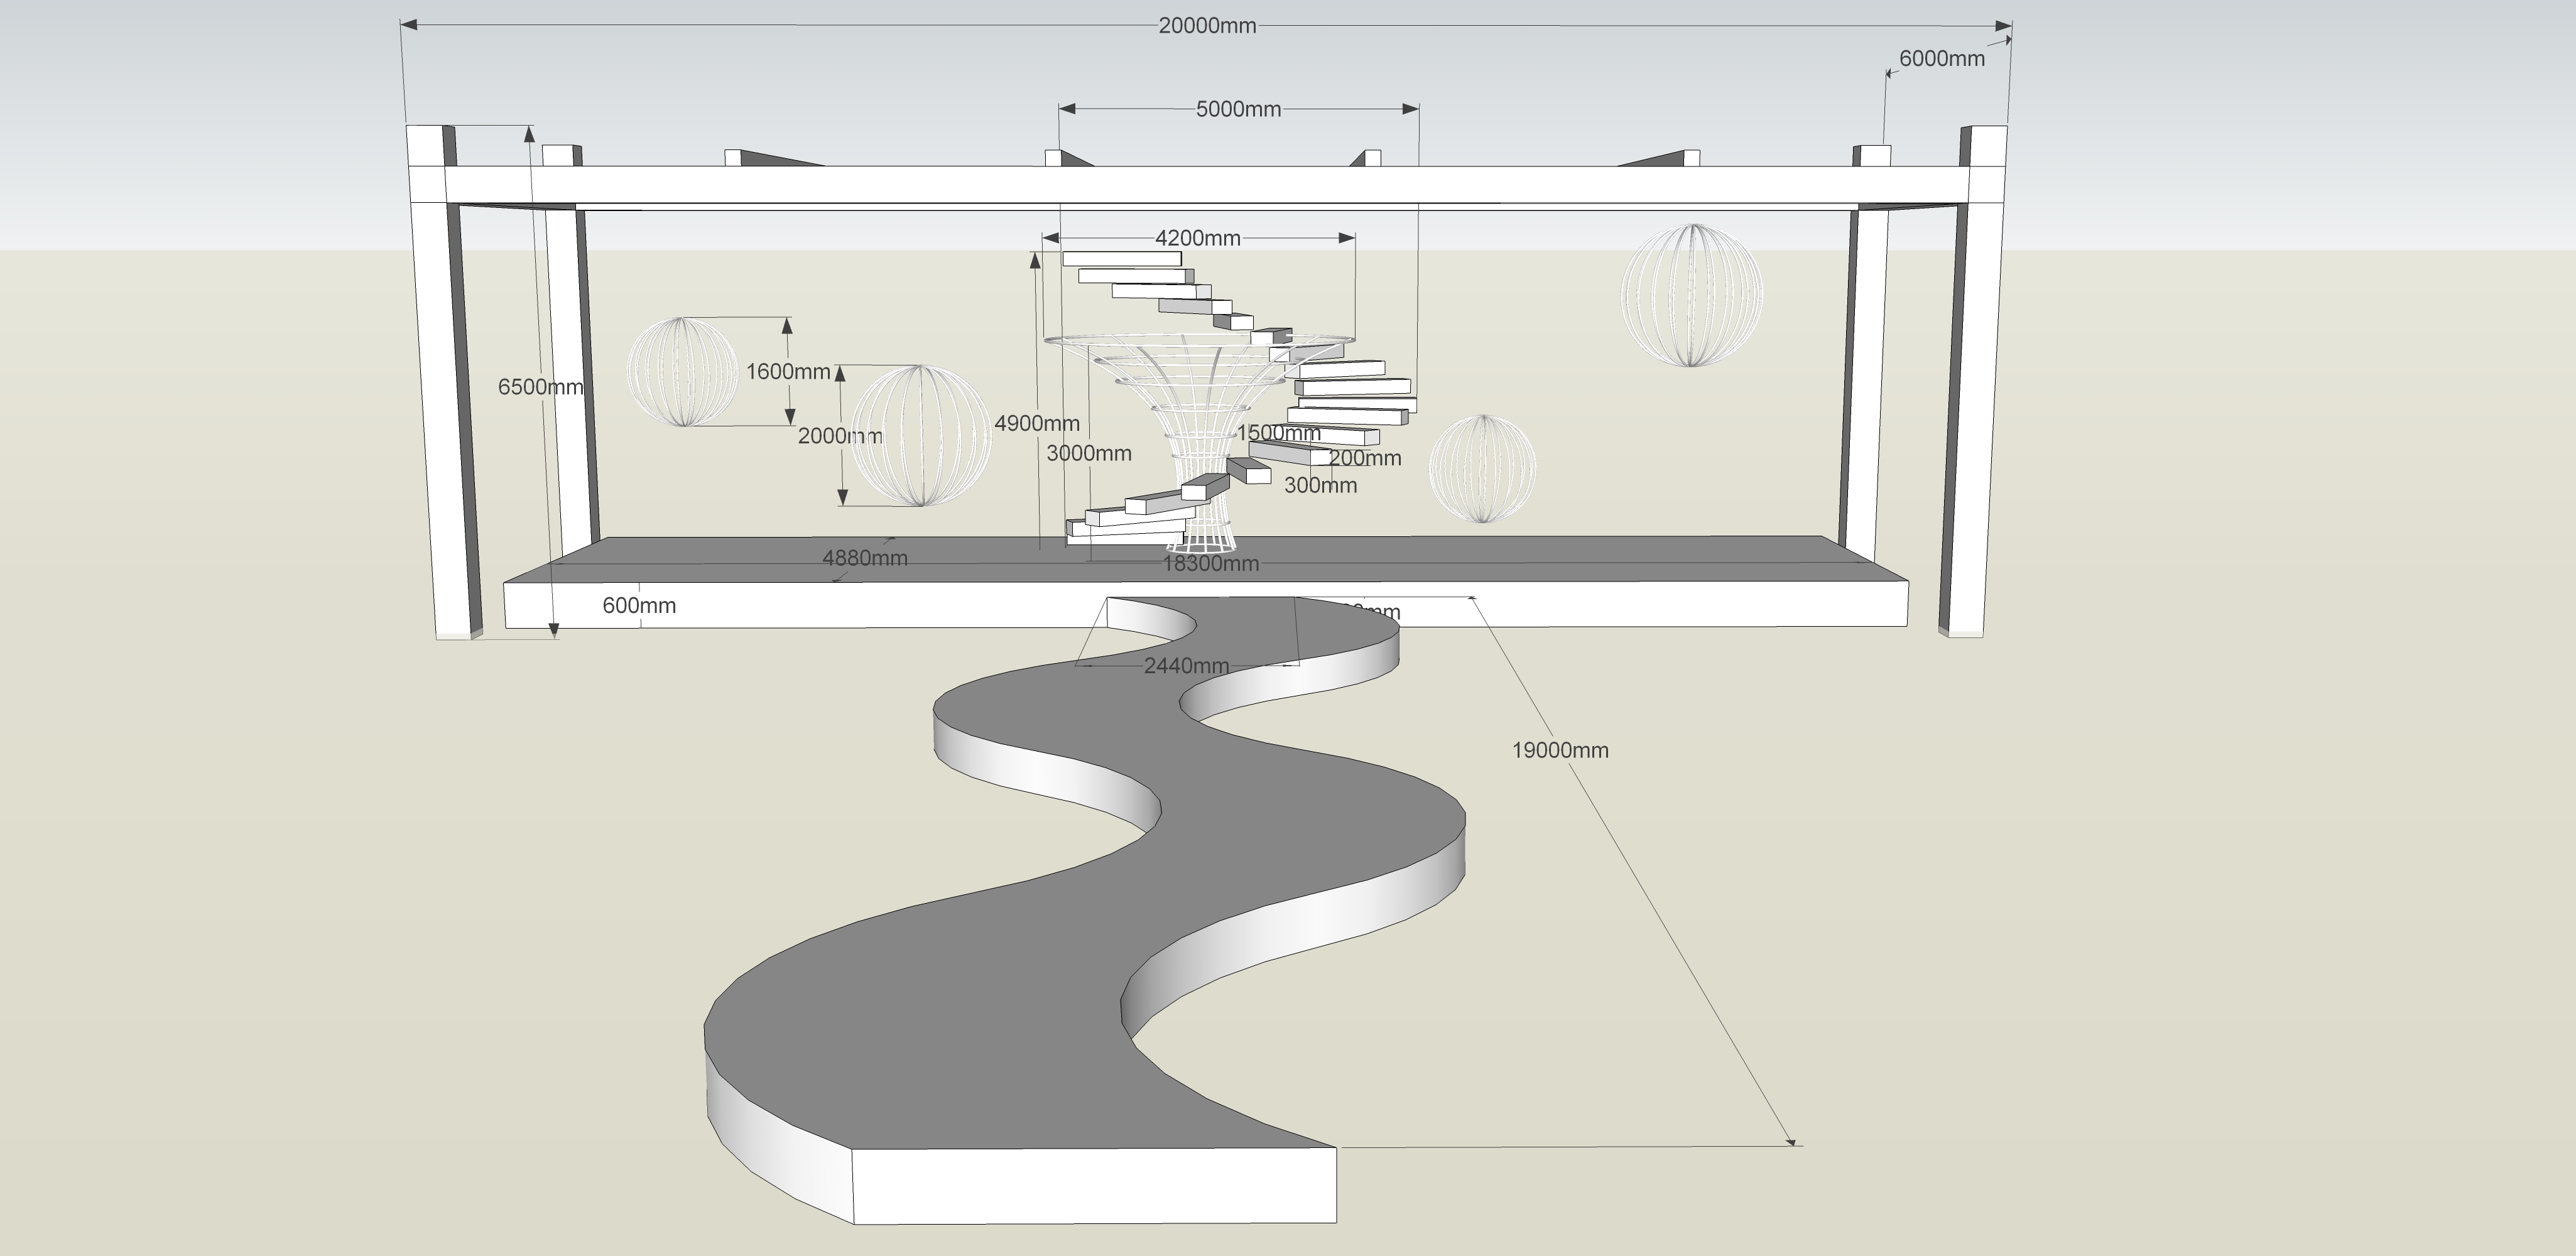Select the 6500mm column height label
The height and width of the screenshot is (1256, 2576).
(540, 386)
